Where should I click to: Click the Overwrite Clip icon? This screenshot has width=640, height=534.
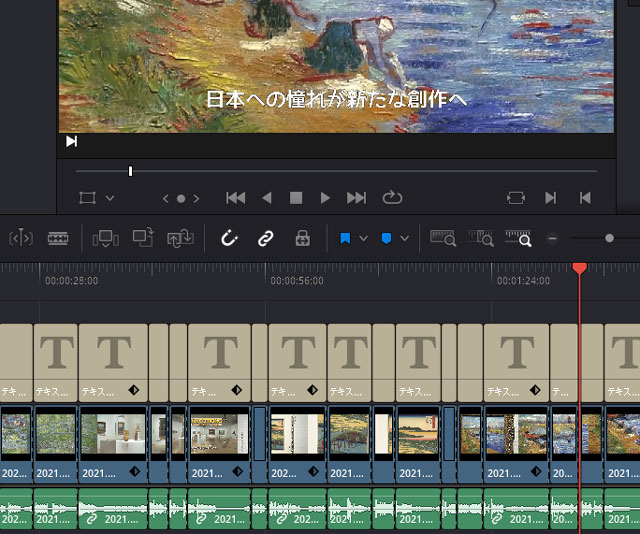[x=143, y=238]
